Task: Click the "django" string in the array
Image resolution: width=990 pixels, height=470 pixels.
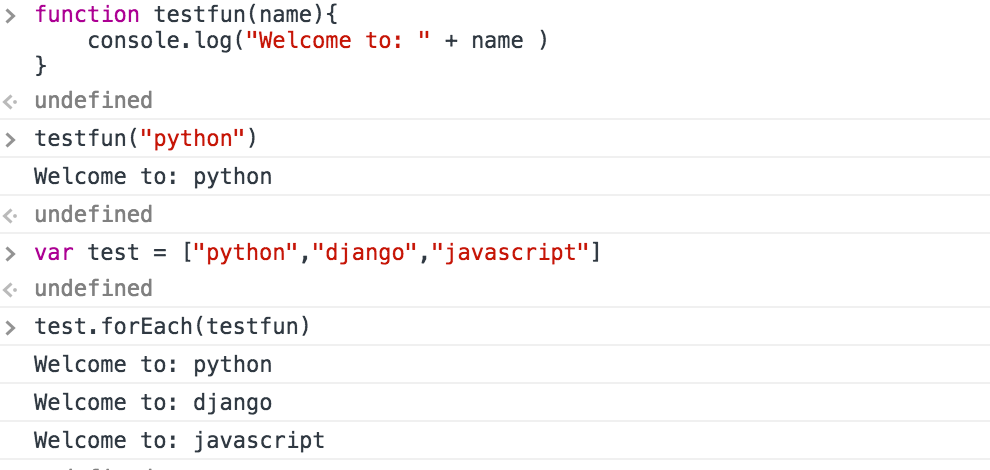Action: pos(371,253)
